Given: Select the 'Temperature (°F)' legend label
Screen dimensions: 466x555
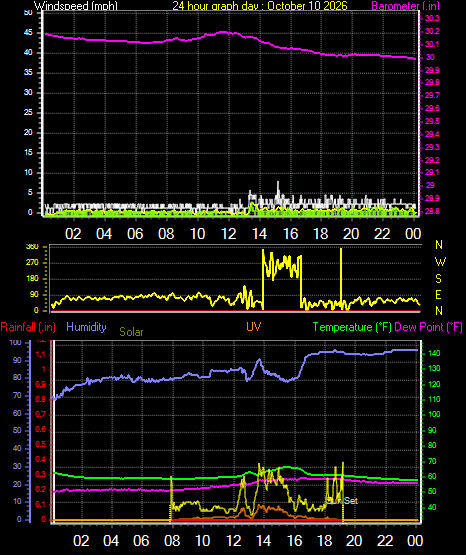Looking at the screenshot, I should pyautogui.click(x=352, y=327).
